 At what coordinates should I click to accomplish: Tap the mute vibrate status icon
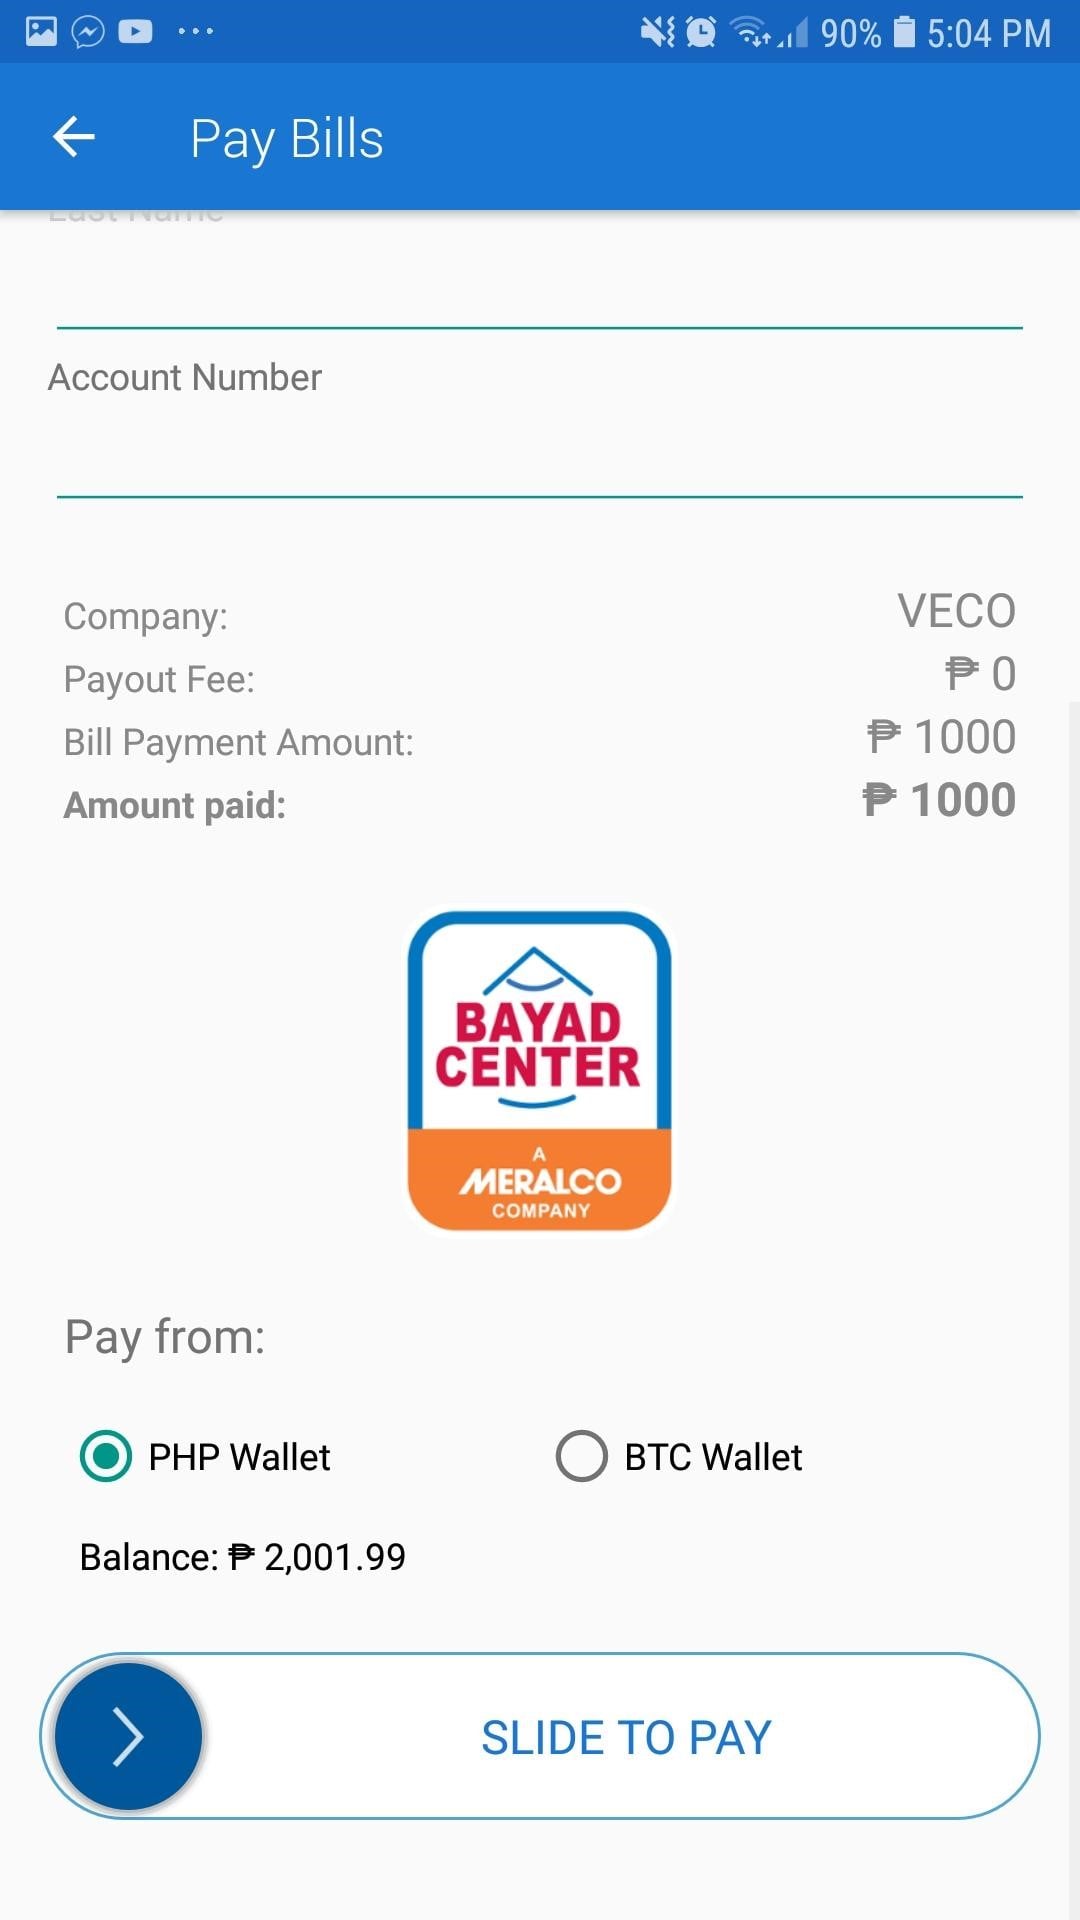[657, 32]
